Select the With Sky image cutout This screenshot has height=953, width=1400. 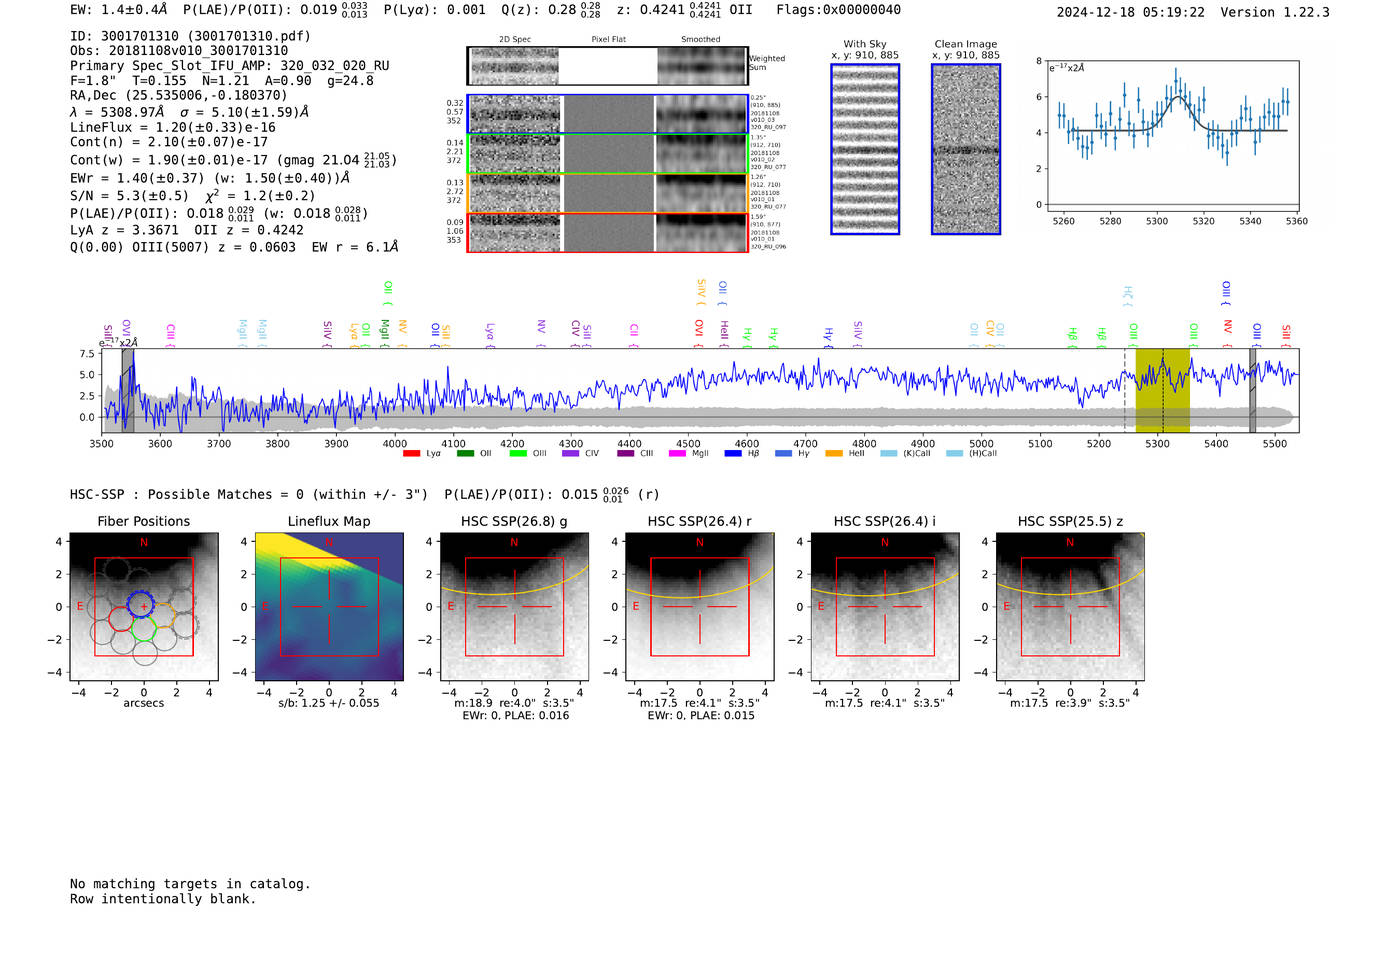[865, 149]
